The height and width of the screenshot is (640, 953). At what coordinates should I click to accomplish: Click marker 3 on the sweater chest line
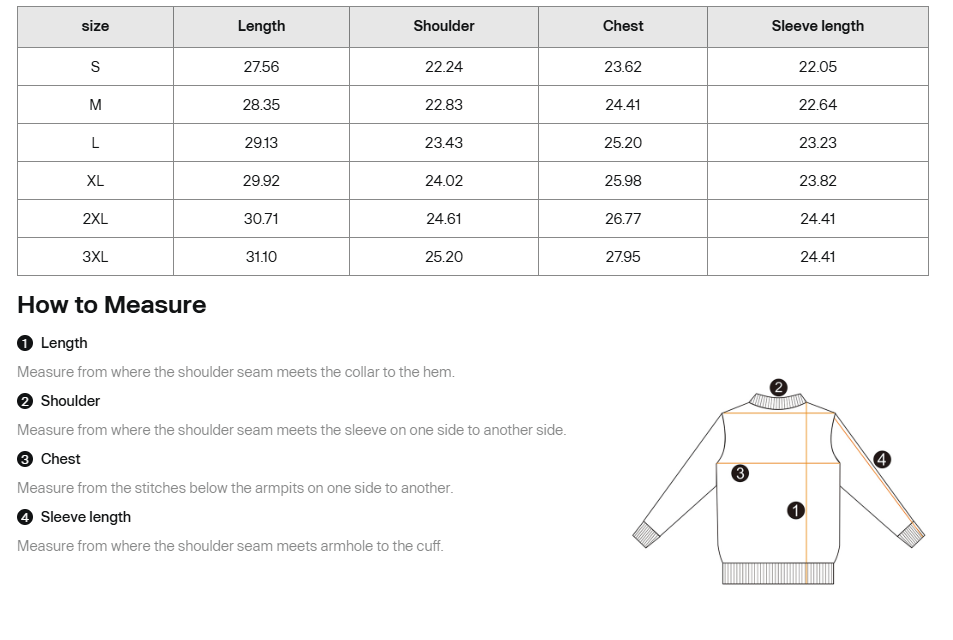tap(740, 473)
